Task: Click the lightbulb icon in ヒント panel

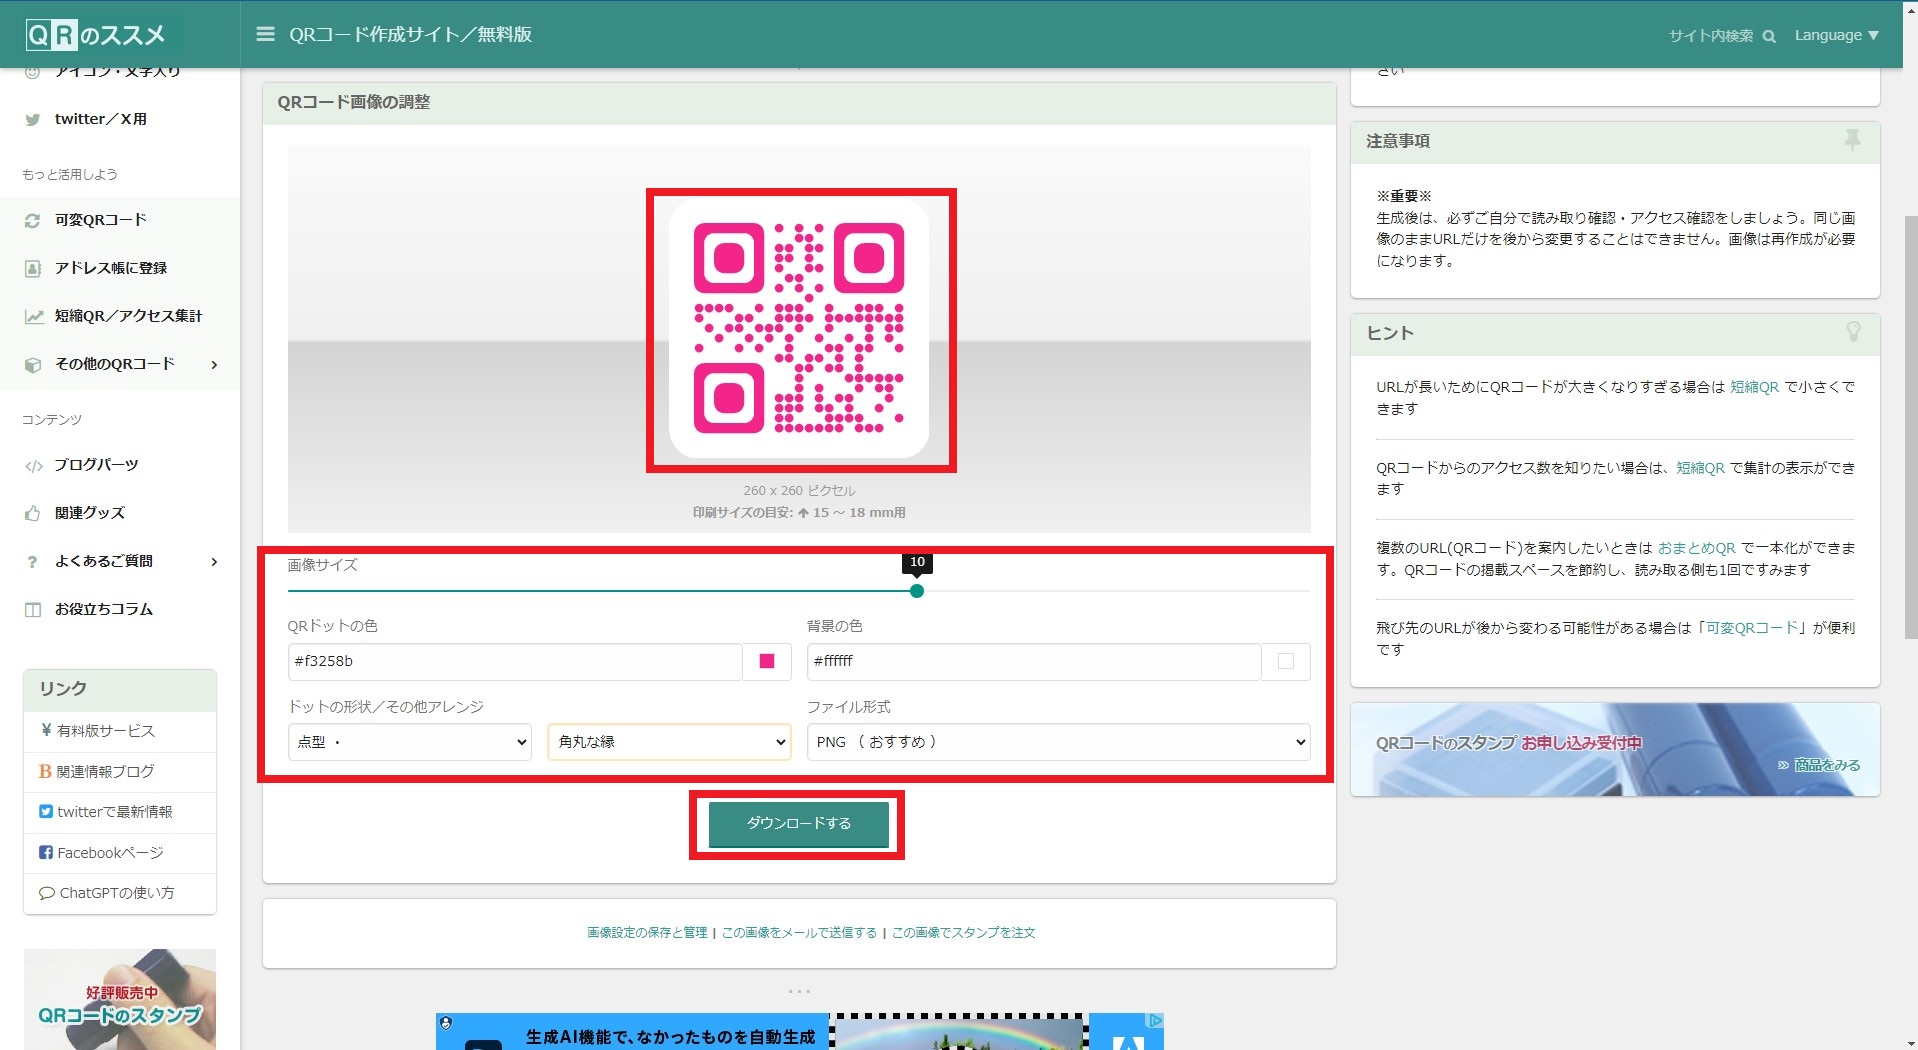Action: (1852, 332)
